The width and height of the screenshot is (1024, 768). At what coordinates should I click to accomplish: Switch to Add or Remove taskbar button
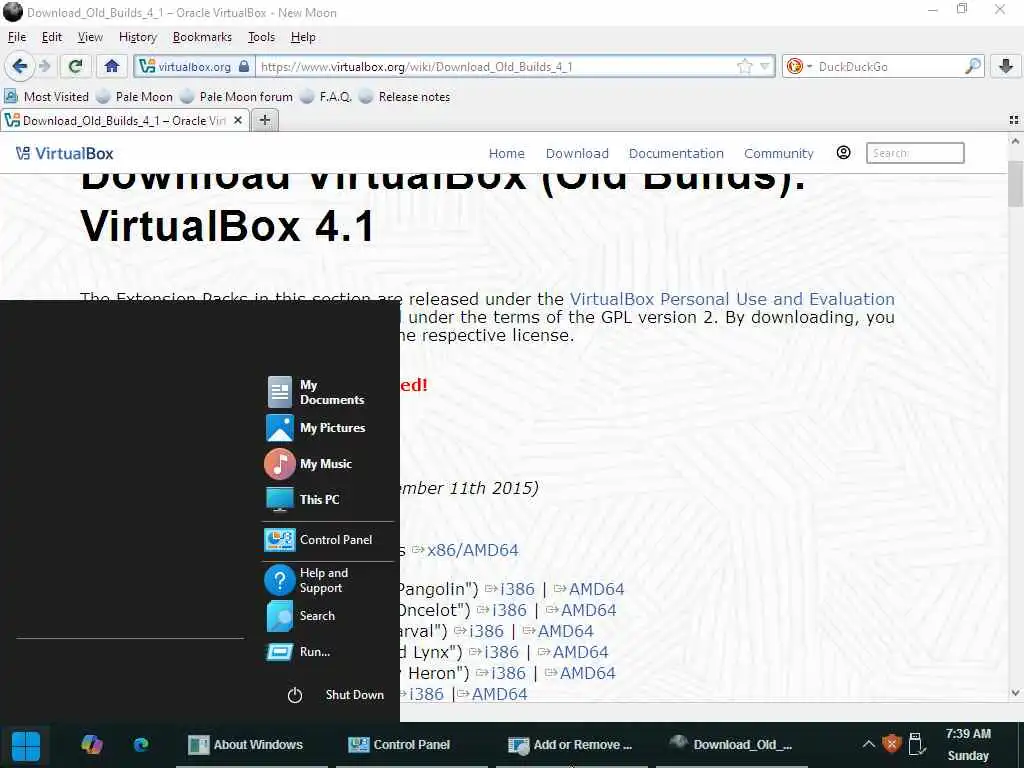pos(571,745)
